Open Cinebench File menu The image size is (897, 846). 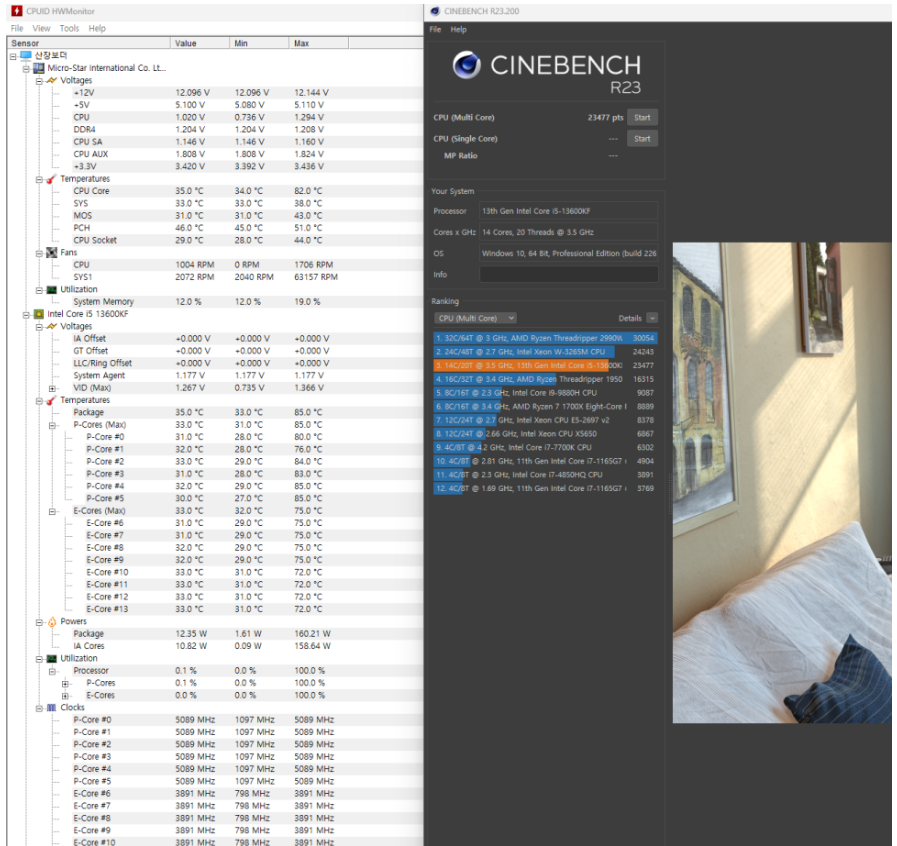click(x=435, y=29)
